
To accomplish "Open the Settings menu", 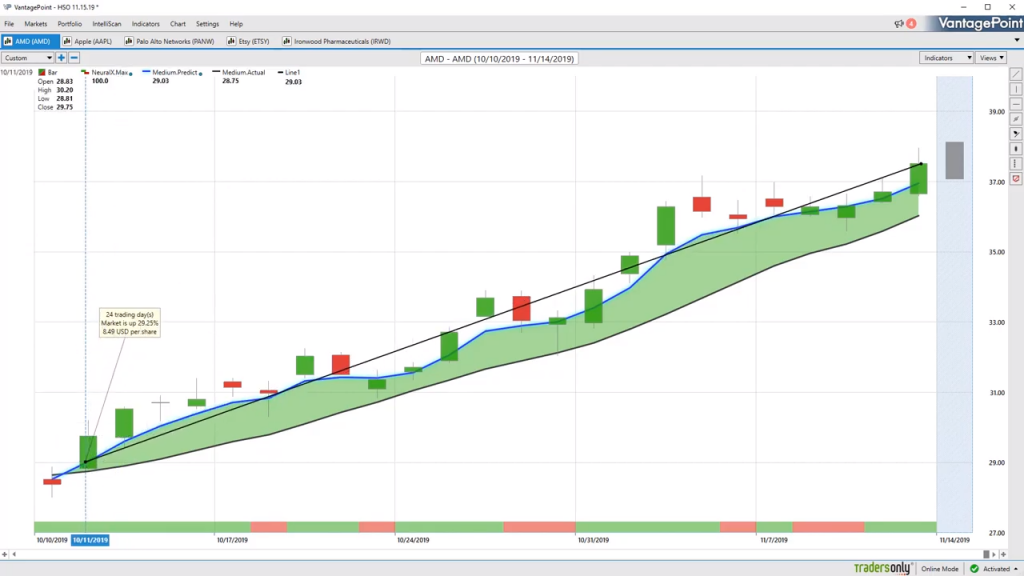I will point(208,24).
